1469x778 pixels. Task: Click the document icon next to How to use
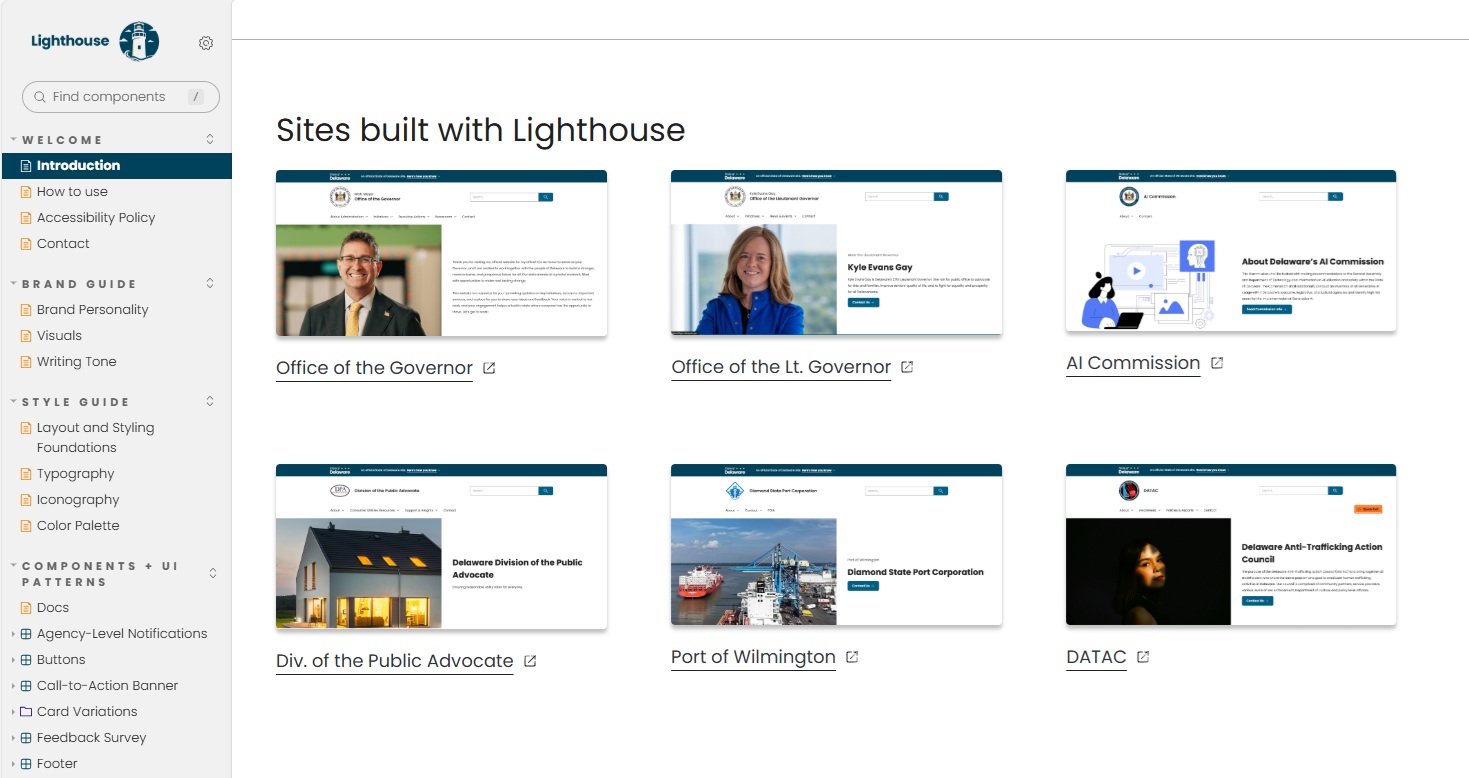[x=27, y=192]
